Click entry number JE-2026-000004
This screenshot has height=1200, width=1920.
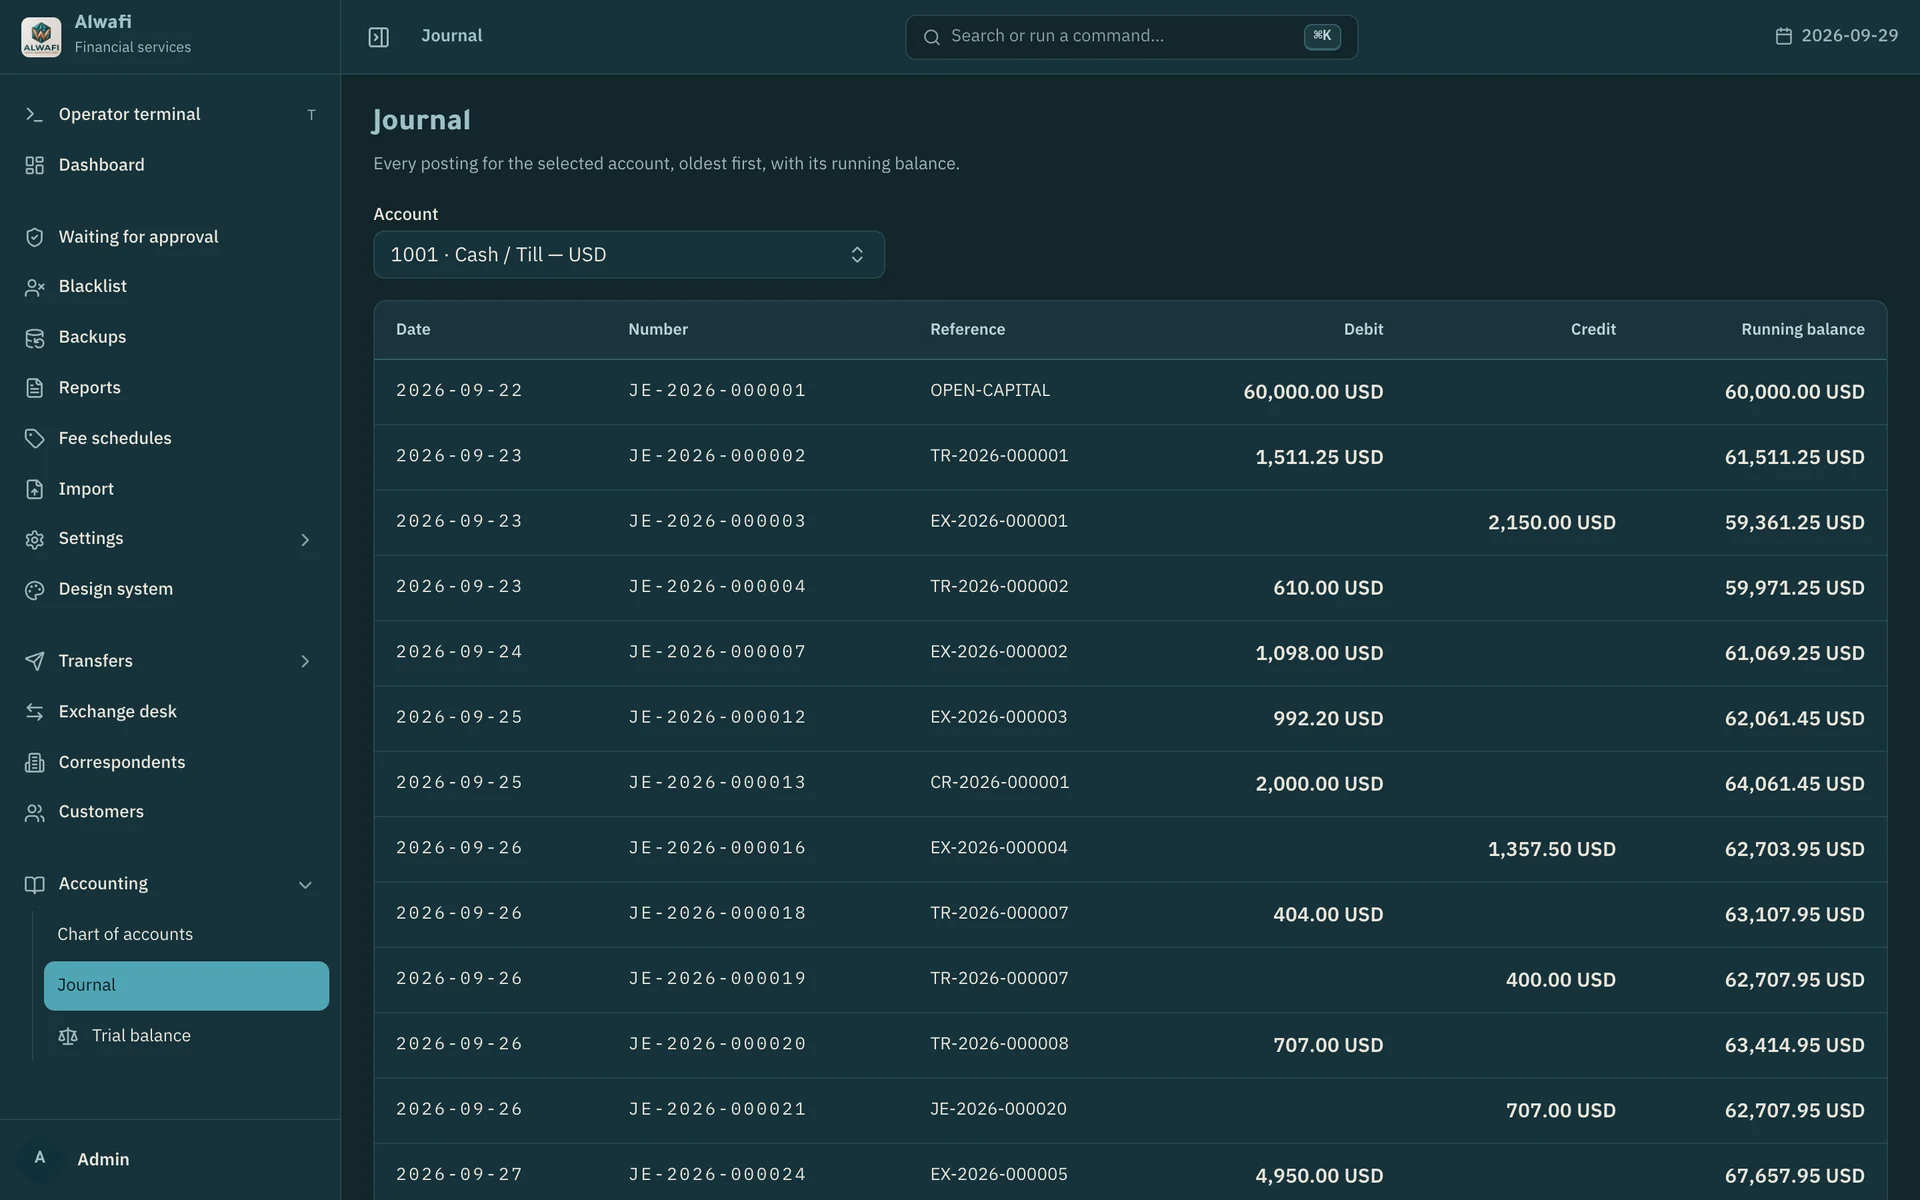[717, 587]
